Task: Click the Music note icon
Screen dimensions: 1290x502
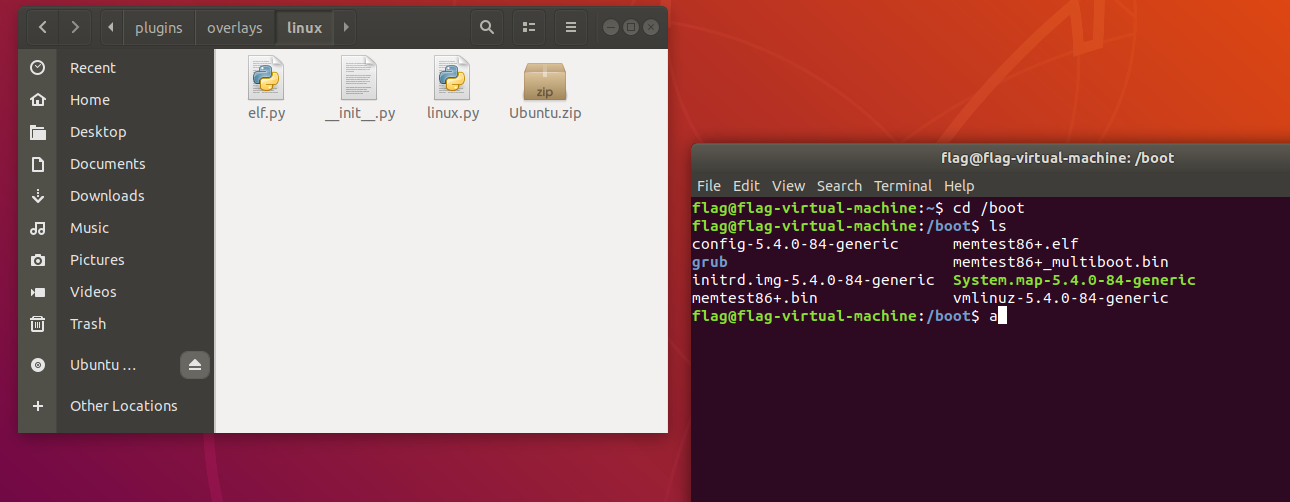Action: tap(38, 228)
